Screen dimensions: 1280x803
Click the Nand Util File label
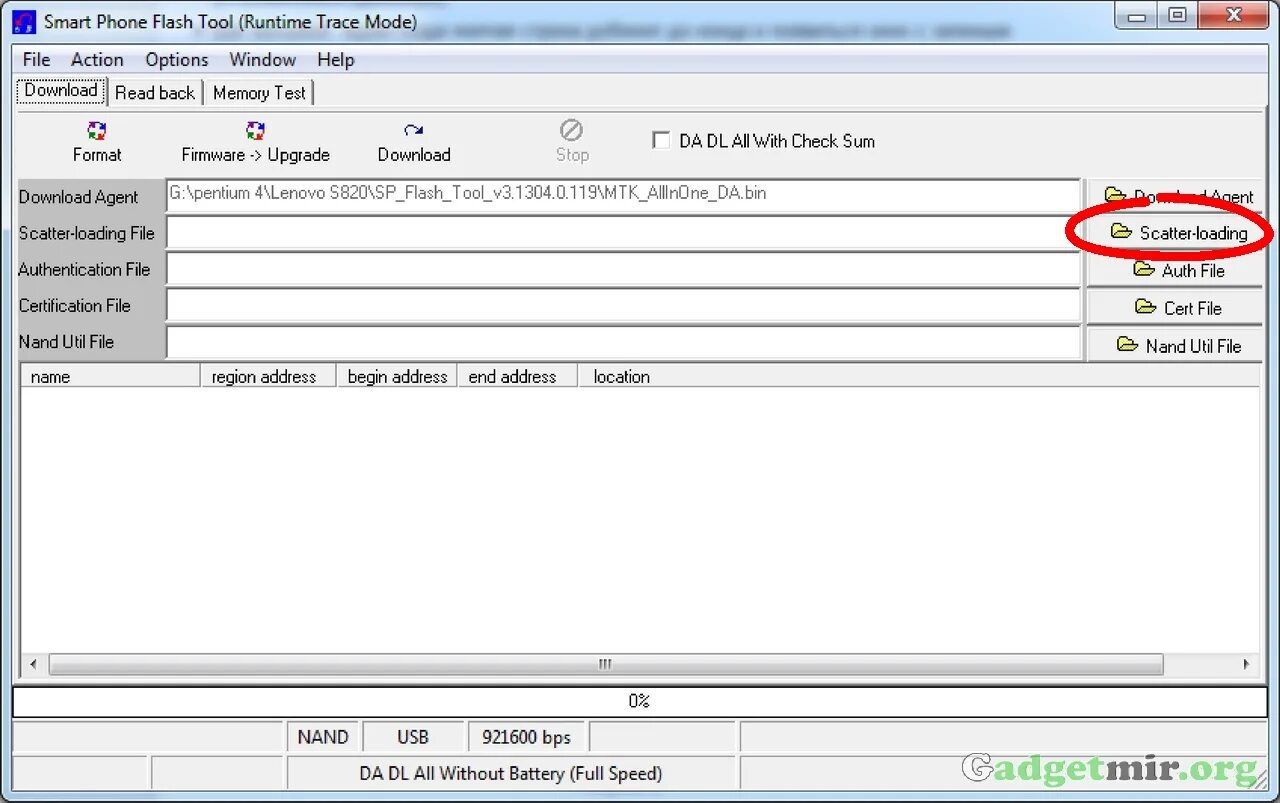(x=66, y=341)
